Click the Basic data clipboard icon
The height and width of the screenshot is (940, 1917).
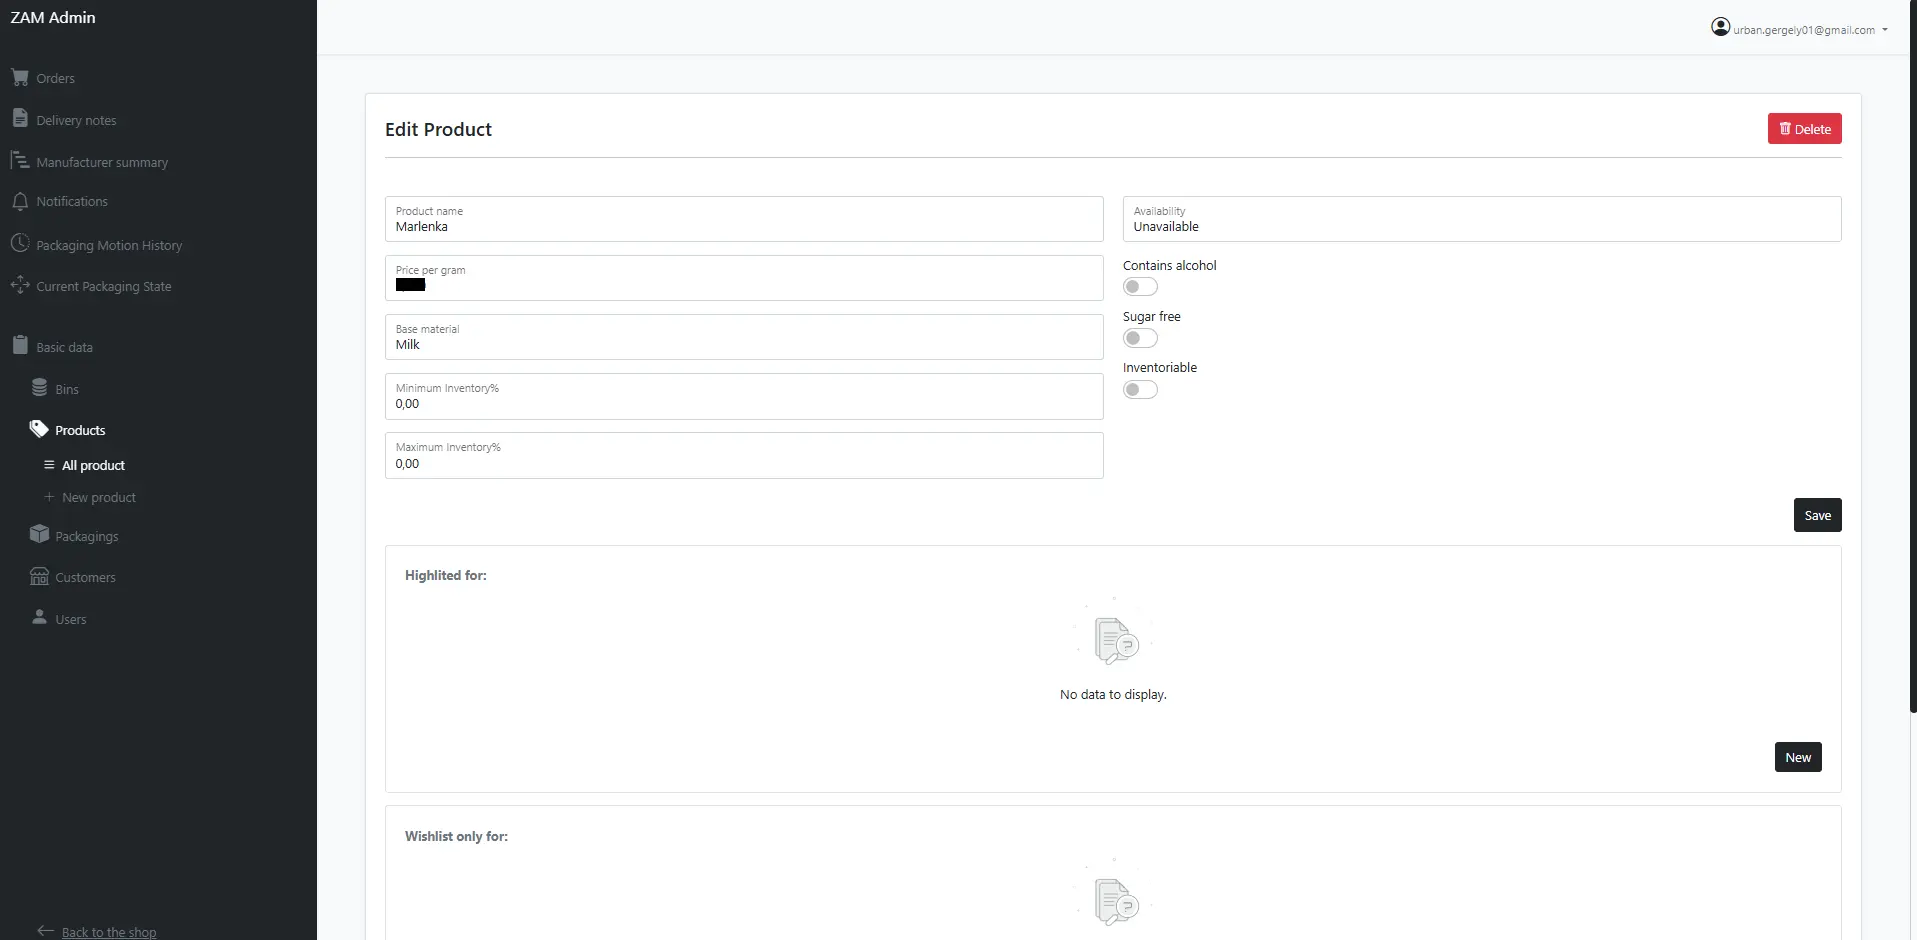coord(20,345)
